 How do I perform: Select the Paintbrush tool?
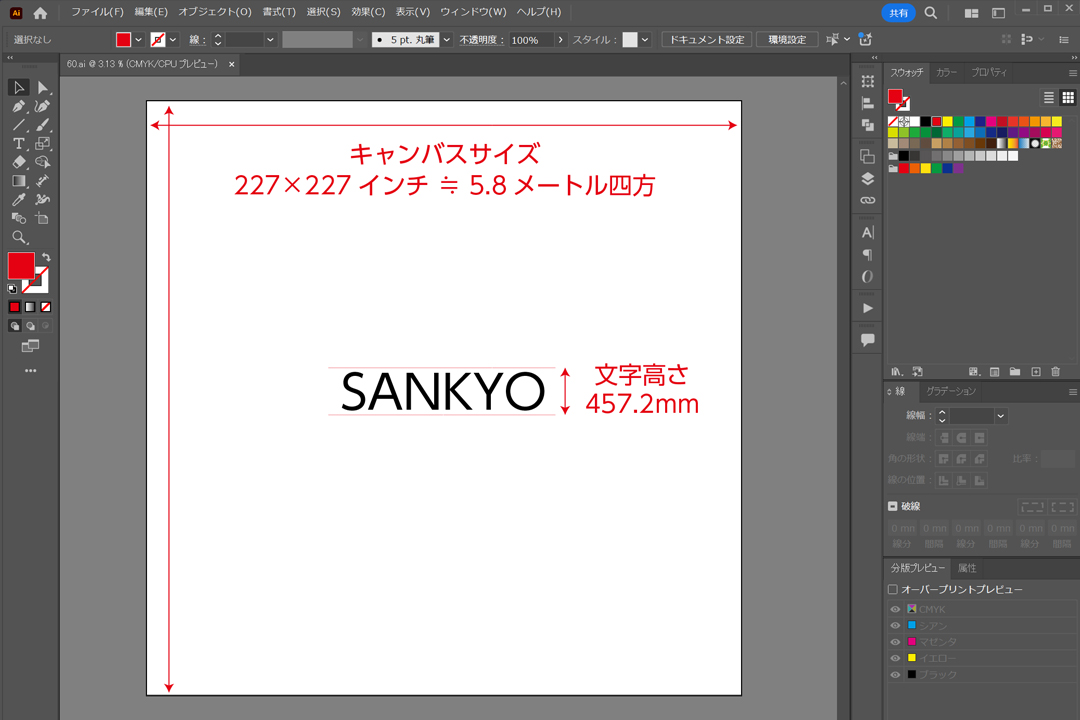[43, 125]
